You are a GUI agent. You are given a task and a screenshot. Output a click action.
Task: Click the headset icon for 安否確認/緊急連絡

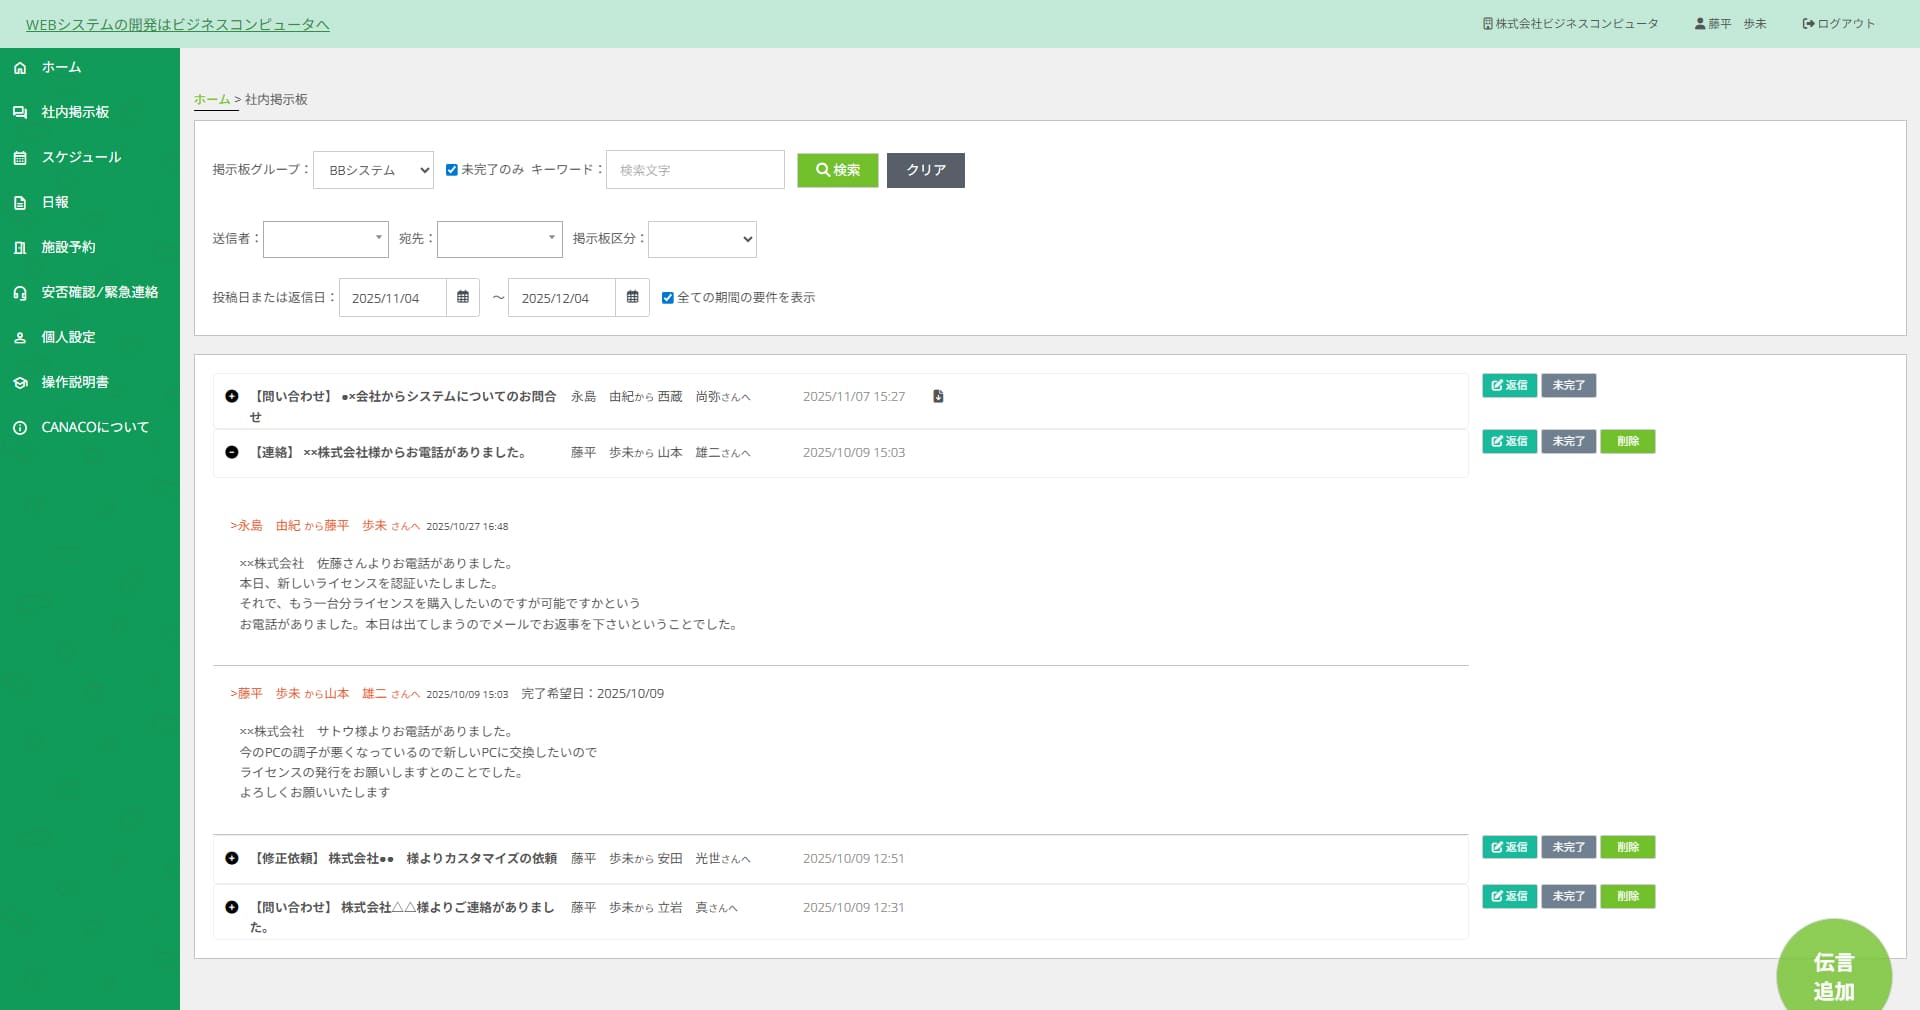tap(20, 293)
